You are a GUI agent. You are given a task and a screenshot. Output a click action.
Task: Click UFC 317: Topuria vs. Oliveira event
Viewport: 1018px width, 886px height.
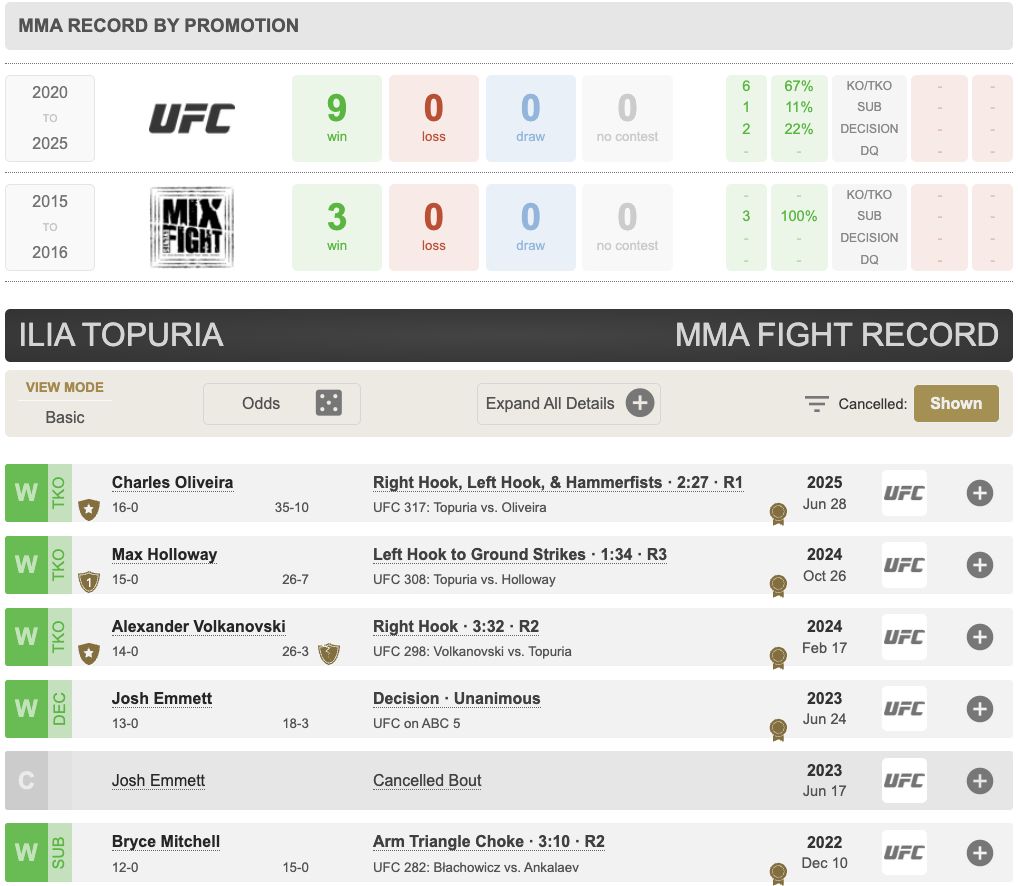[x=460, y=508]
